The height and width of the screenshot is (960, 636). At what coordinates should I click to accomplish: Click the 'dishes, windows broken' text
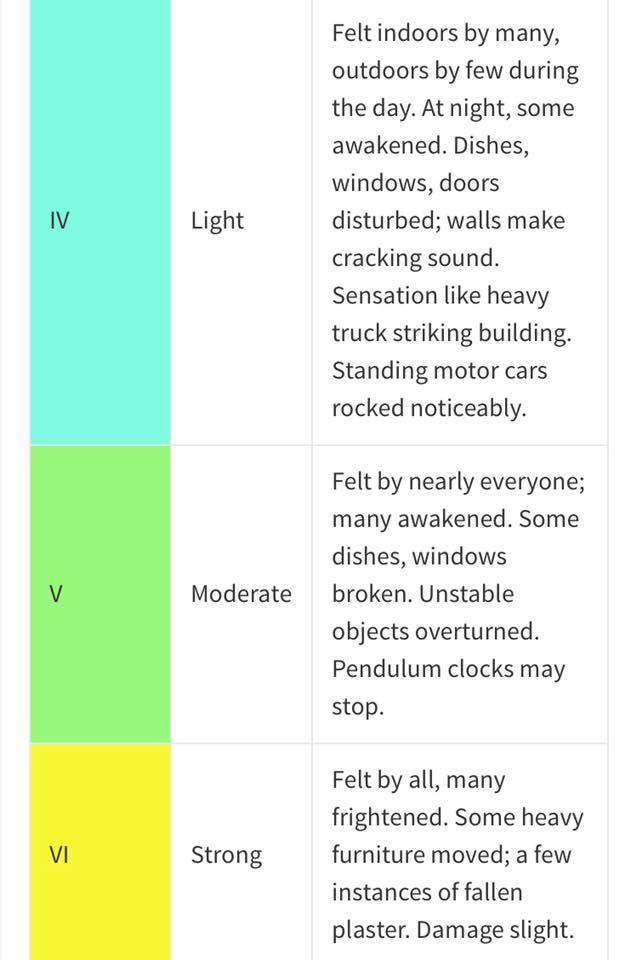(422, 576)
